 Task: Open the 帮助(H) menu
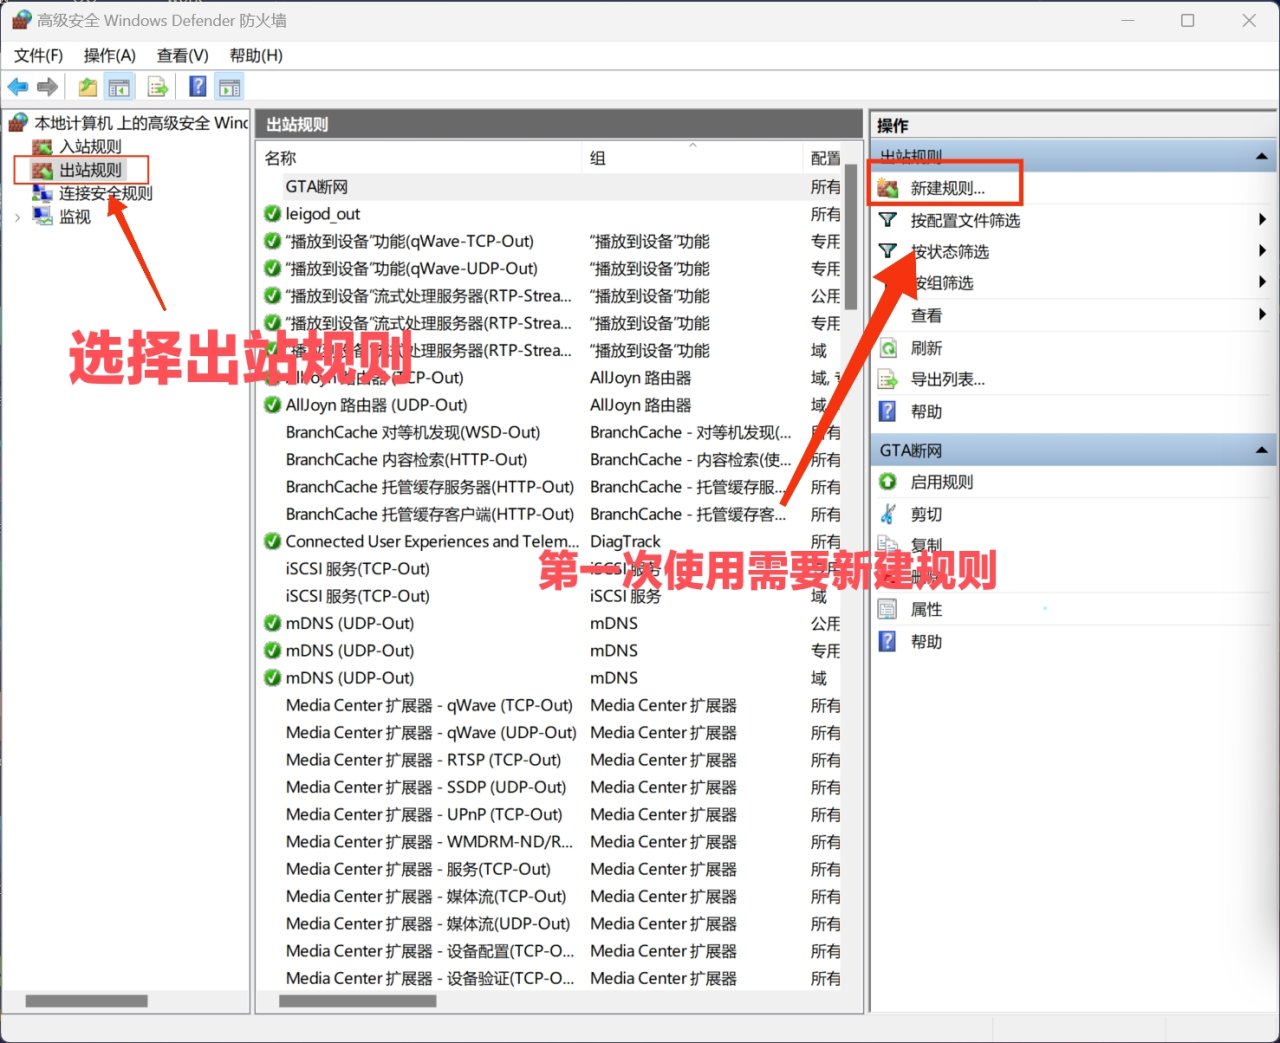(x=256, y=55)
